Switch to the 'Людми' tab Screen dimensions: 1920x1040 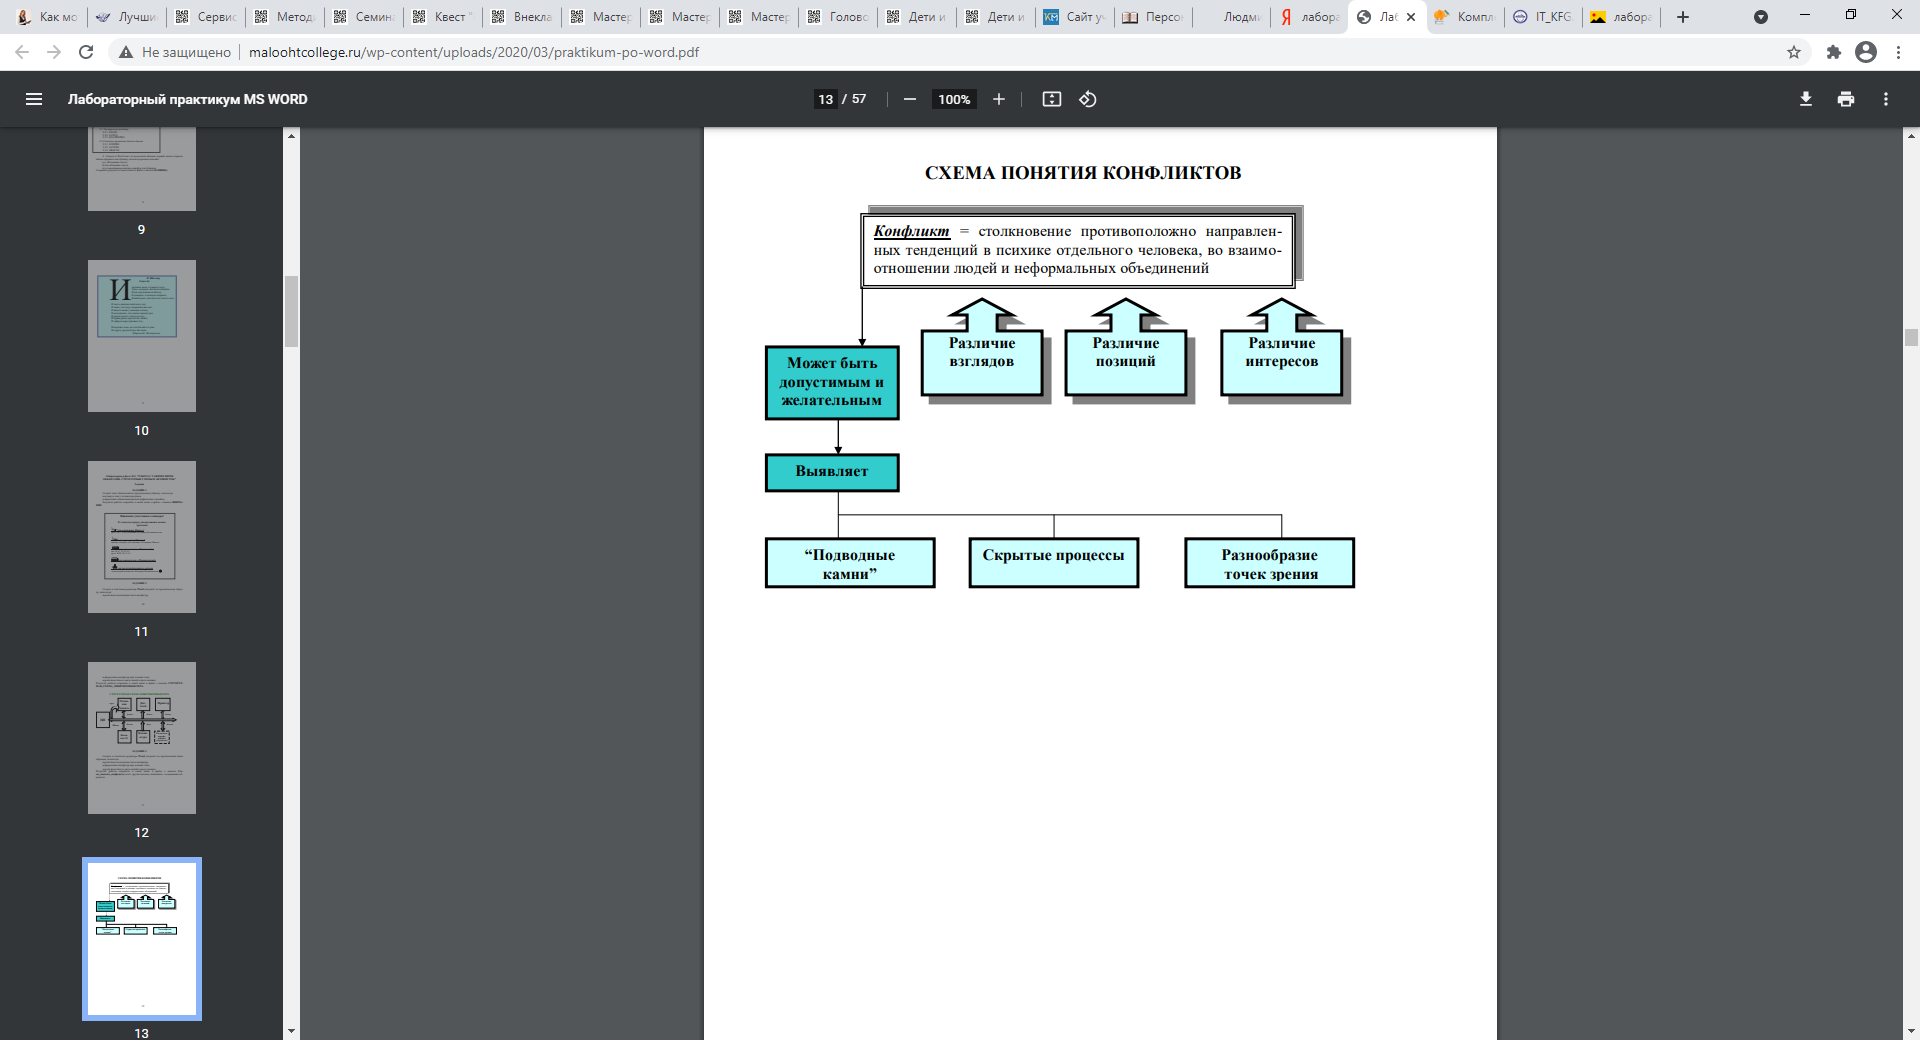coord(1233,17)
